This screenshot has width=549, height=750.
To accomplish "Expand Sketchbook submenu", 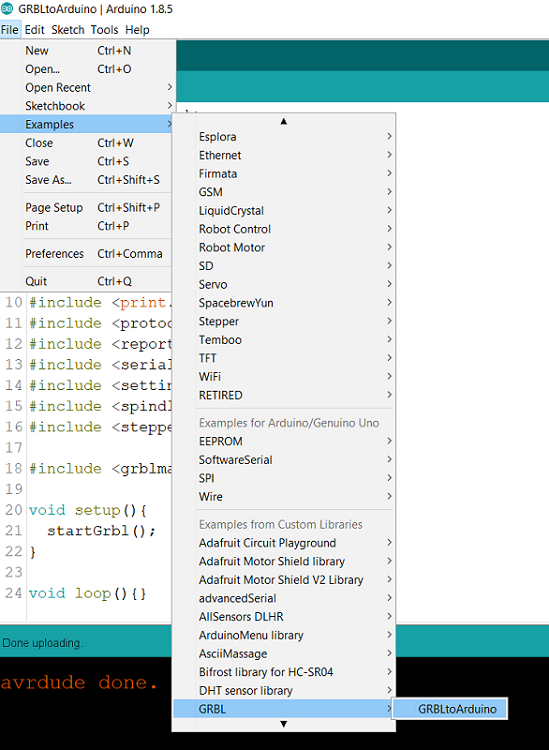I will tap(86, 106).
